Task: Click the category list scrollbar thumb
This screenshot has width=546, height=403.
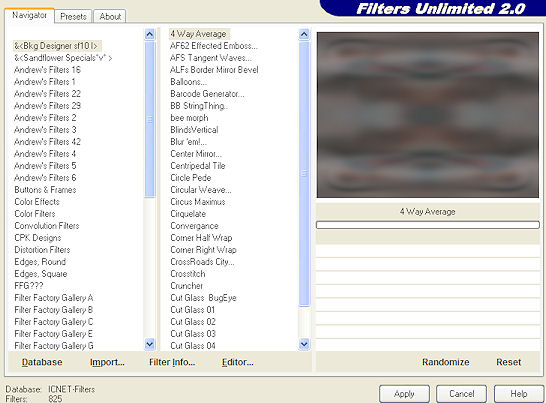Action: click(x=149, y=119)
